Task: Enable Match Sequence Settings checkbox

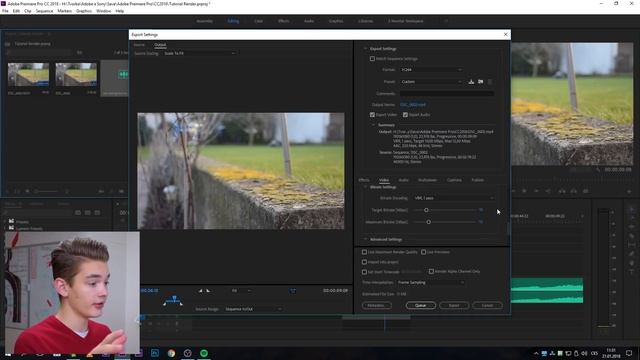Action: [x=372, y=59]
